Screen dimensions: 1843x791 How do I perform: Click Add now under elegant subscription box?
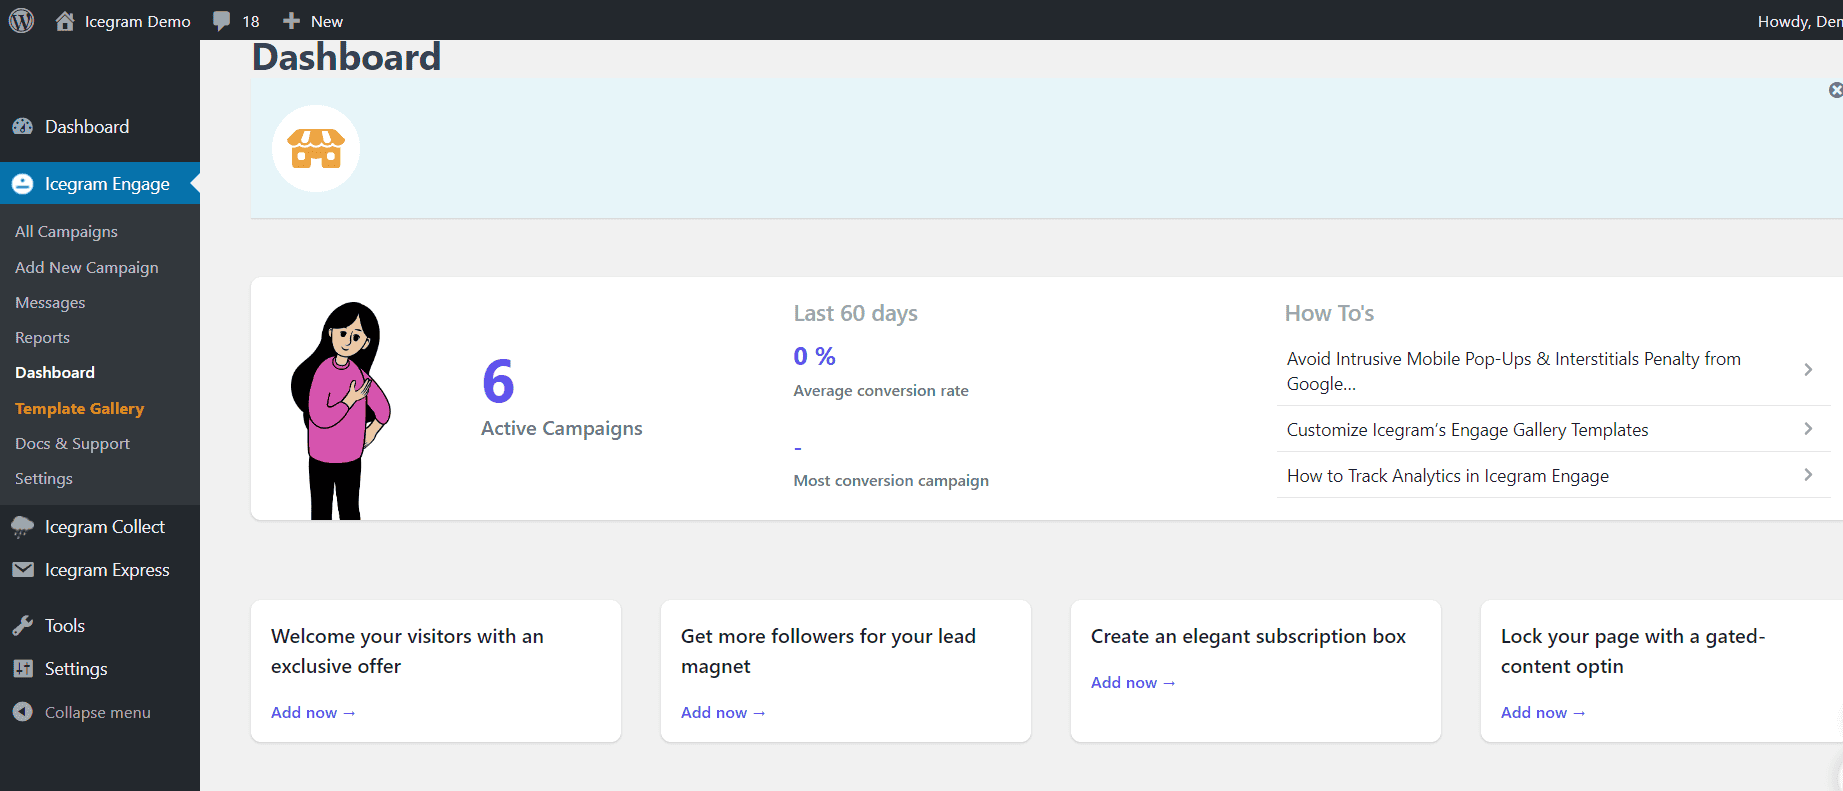[1132, 683]
